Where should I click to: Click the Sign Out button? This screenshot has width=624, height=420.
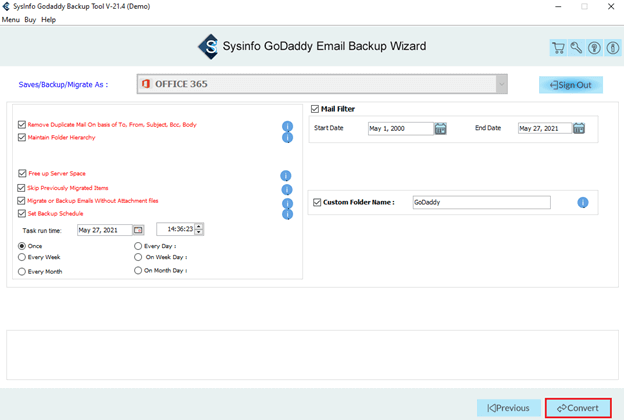point(571,85)
